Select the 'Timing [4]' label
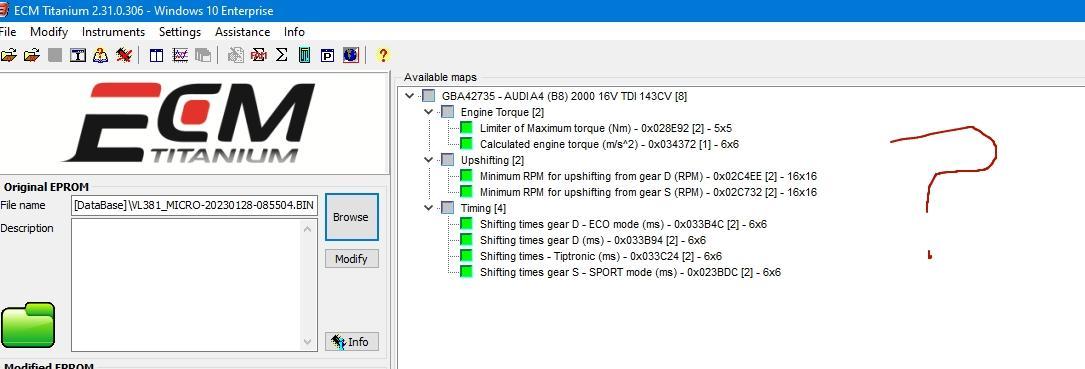The image size is (1085, 369). (483, 208)
